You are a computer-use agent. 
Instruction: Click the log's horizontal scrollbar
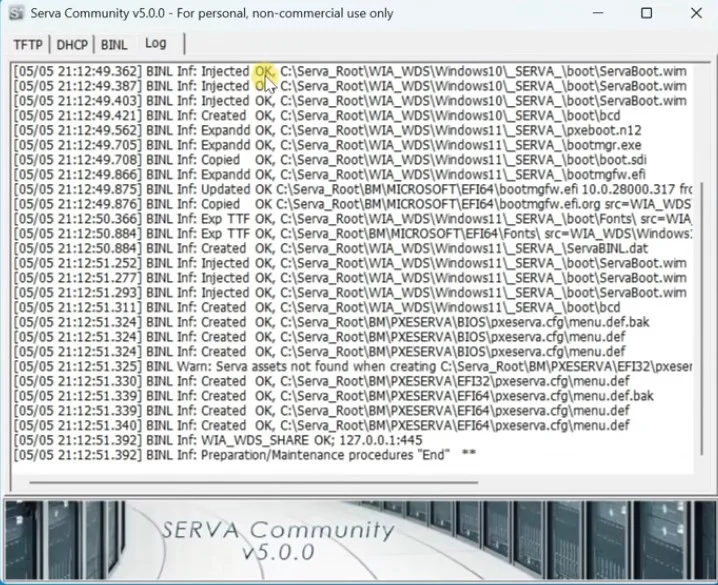pos(254,482)
